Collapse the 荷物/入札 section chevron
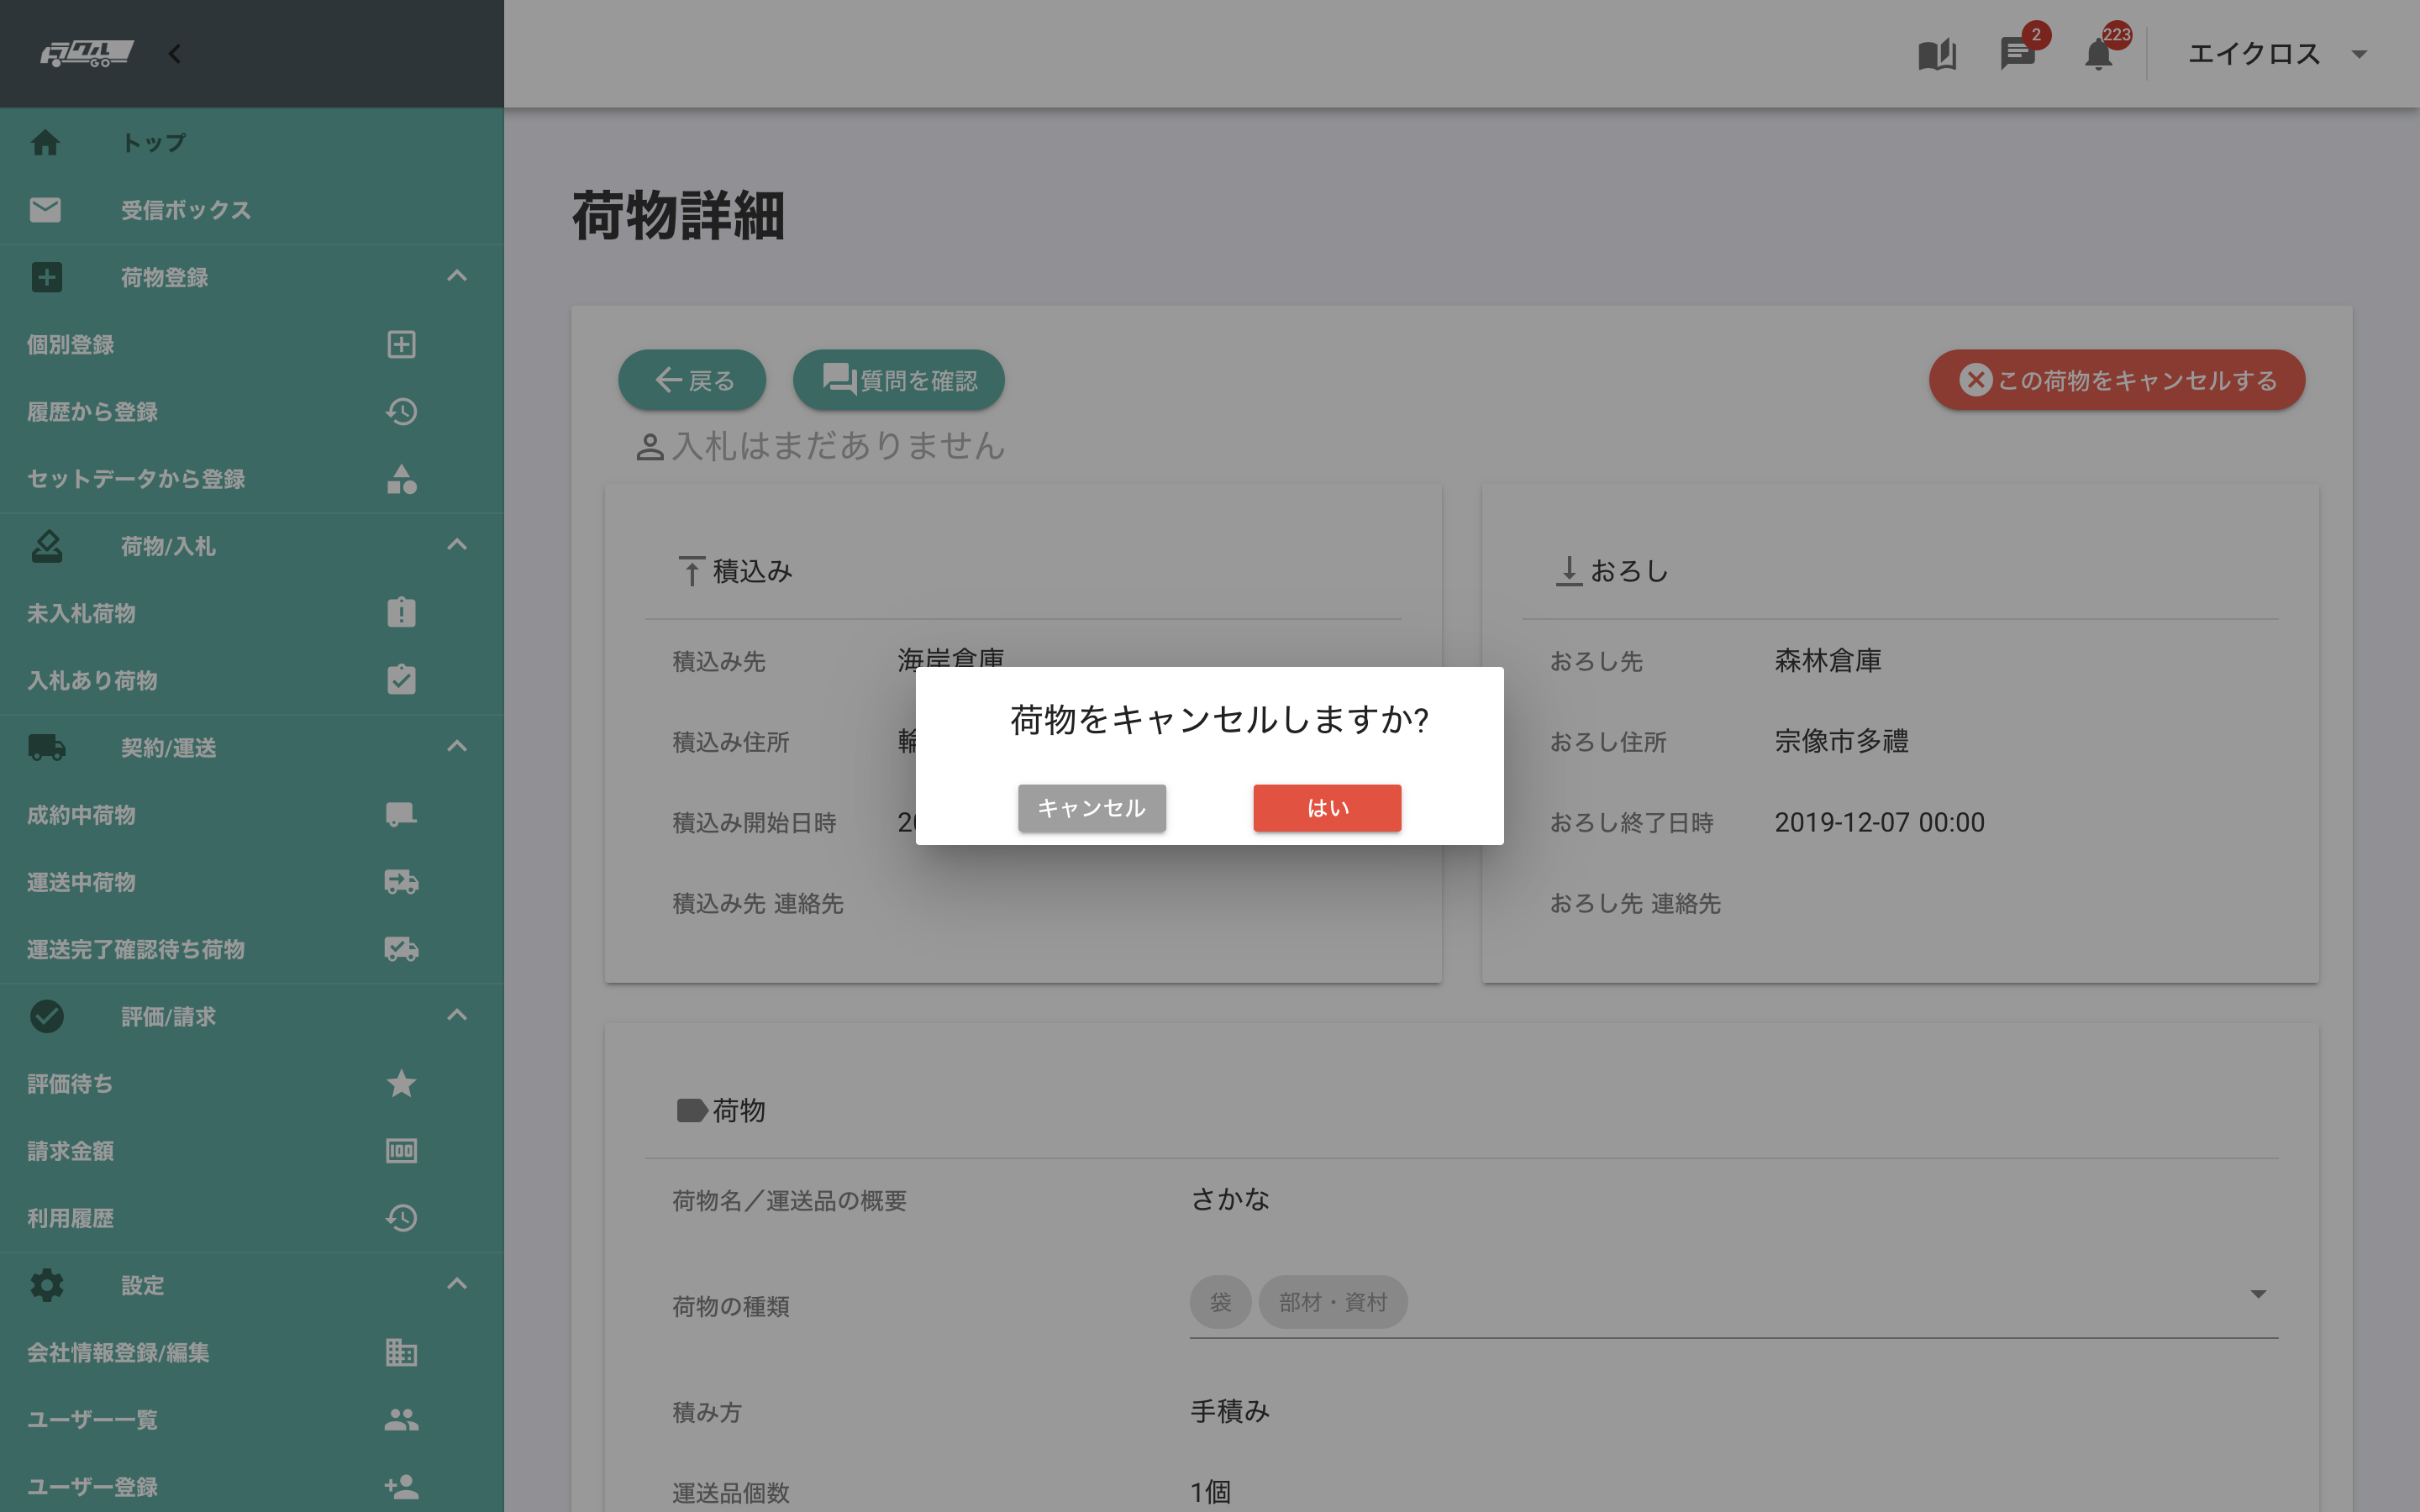2420x1512 pixels. (x=457, y=545)
